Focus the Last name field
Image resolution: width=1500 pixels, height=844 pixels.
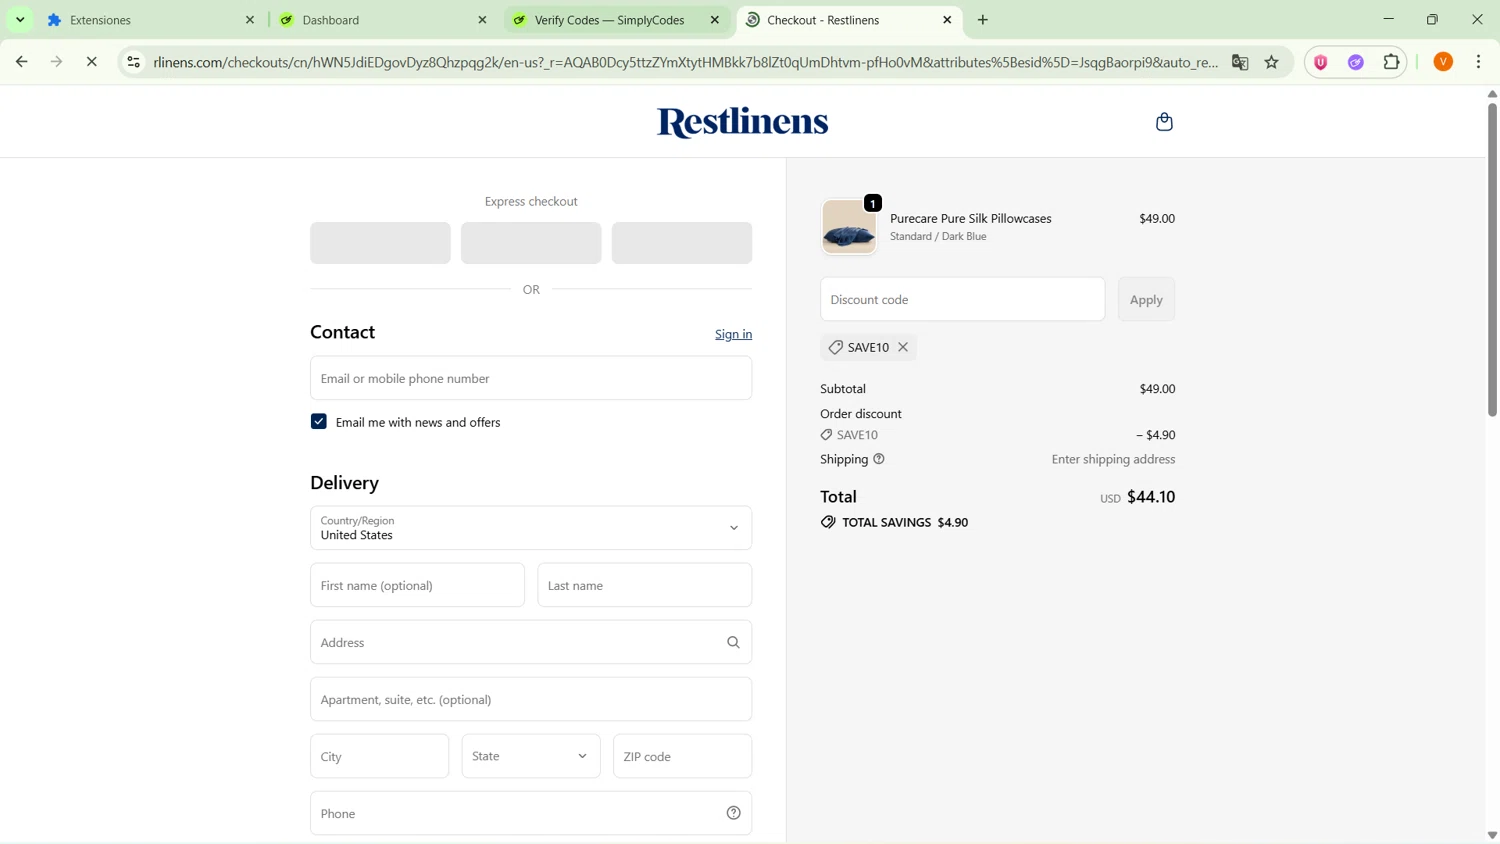[645, 585]
